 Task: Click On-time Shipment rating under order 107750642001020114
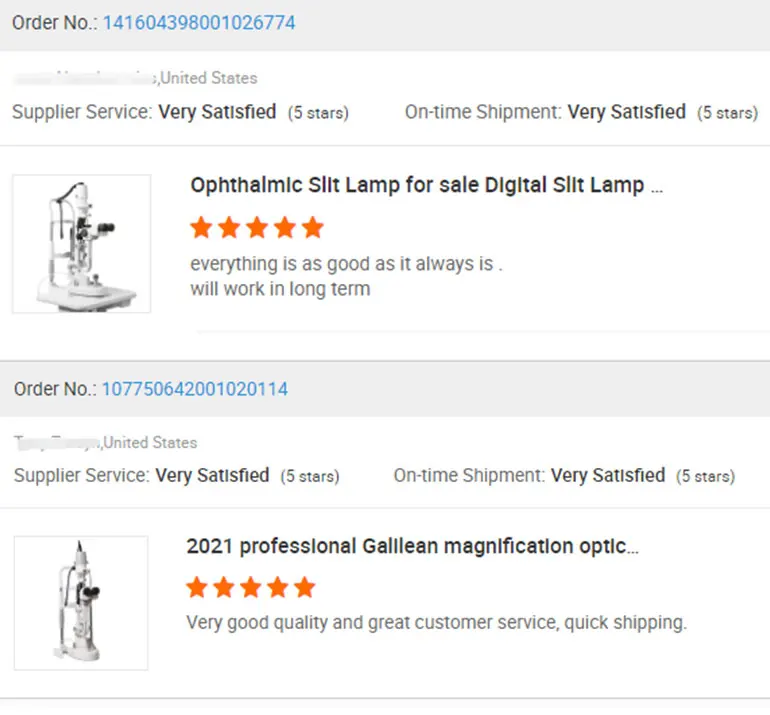tap(608, 476)
